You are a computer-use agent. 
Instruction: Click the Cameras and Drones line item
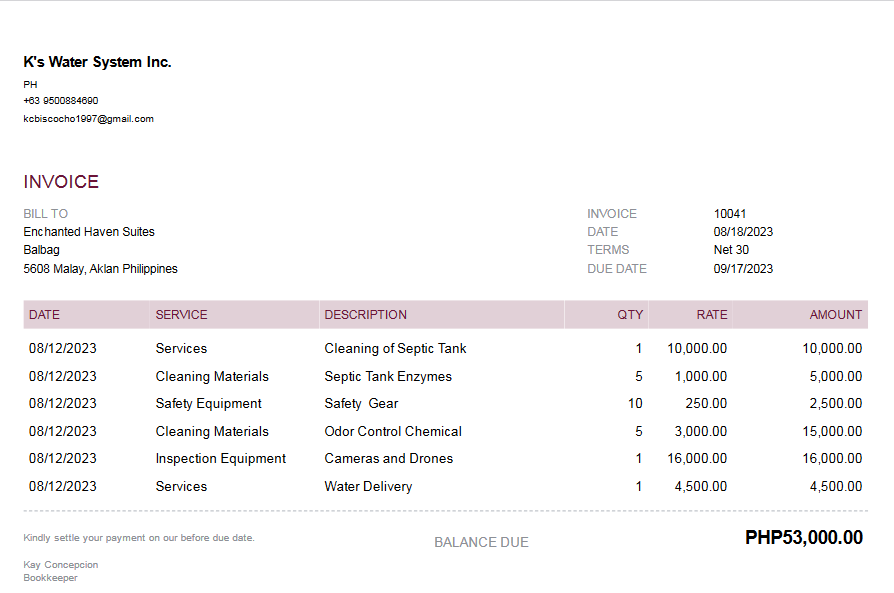pos(388,459)
